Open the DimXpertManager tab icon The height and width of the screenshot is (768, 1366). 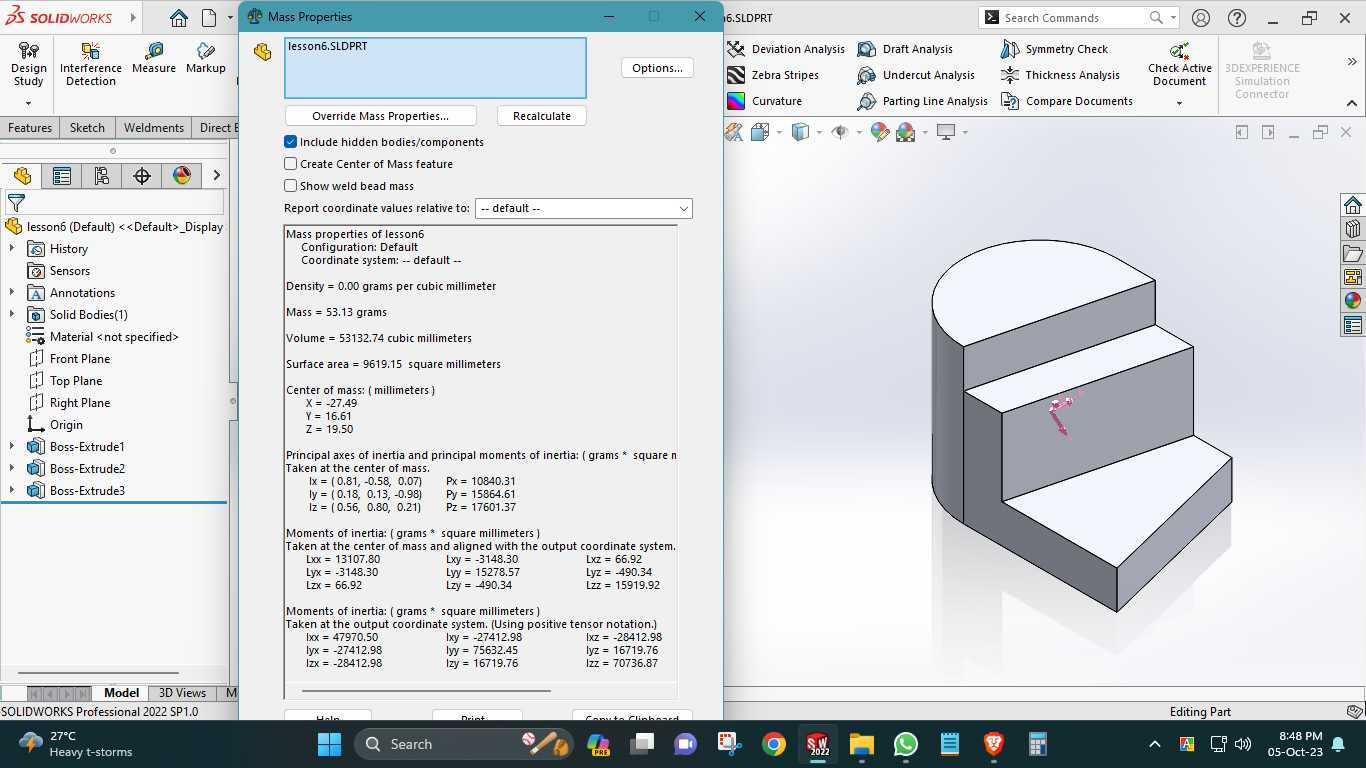(142, 176)
